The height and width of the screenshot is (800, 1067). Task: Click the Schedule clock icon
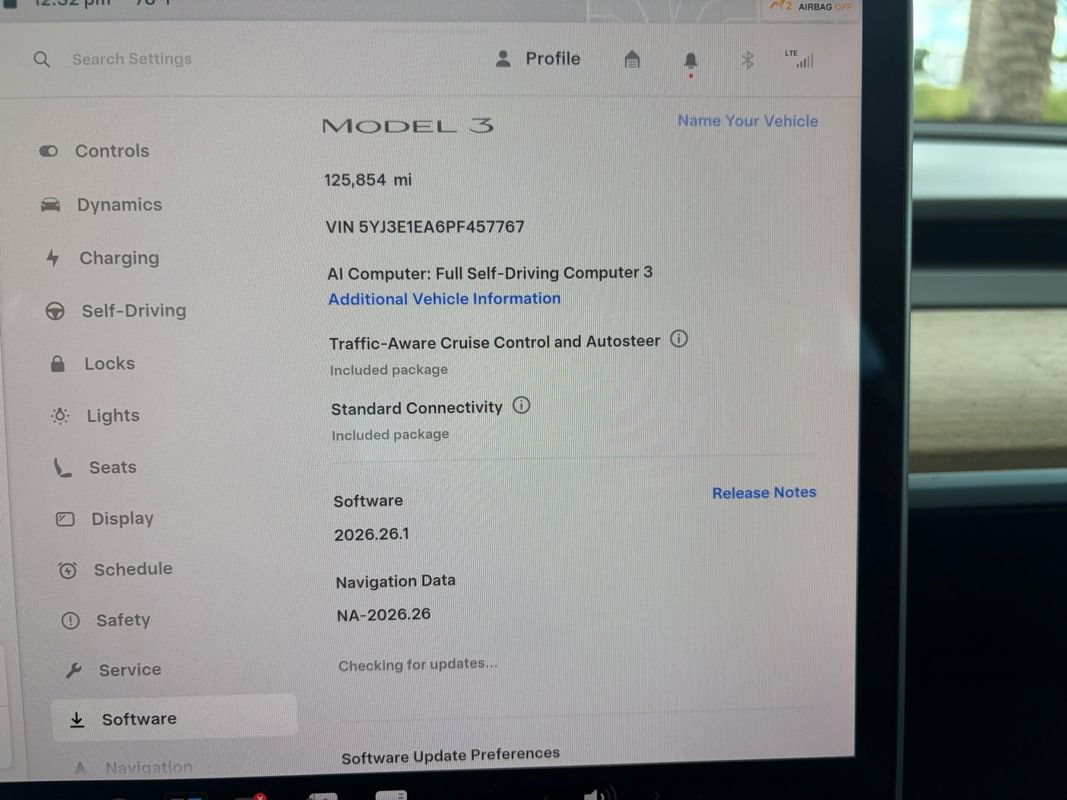click(x=67, y=570)
